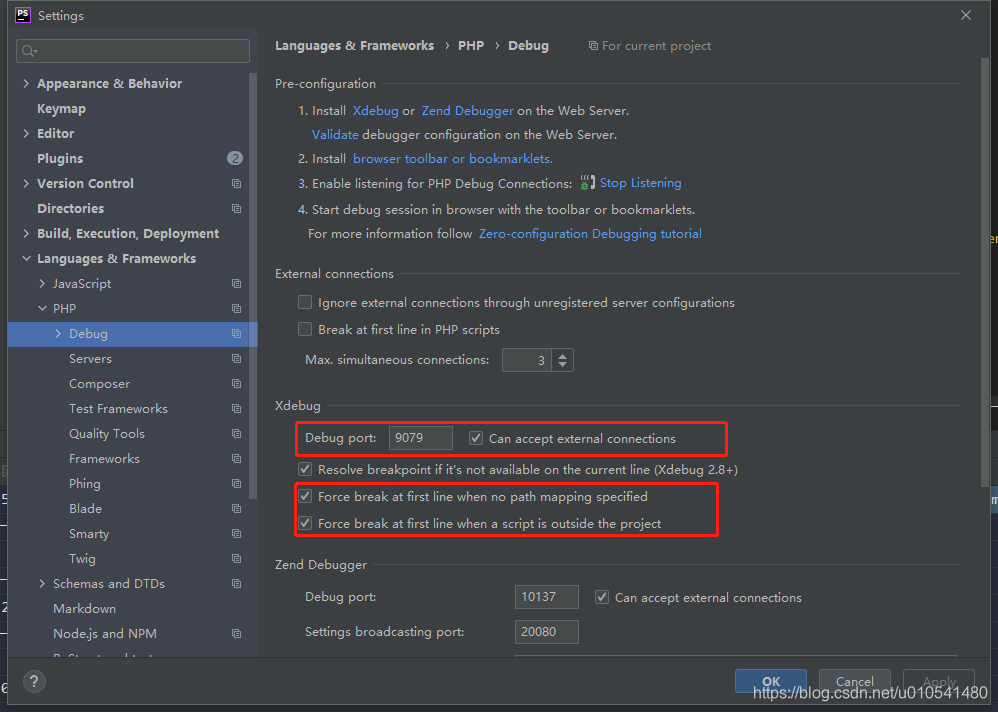The width and height of the screenshot is (998, 712).
Task: Select Test Frameworks page
Action: pyautogui.click(x=118, y=408)
